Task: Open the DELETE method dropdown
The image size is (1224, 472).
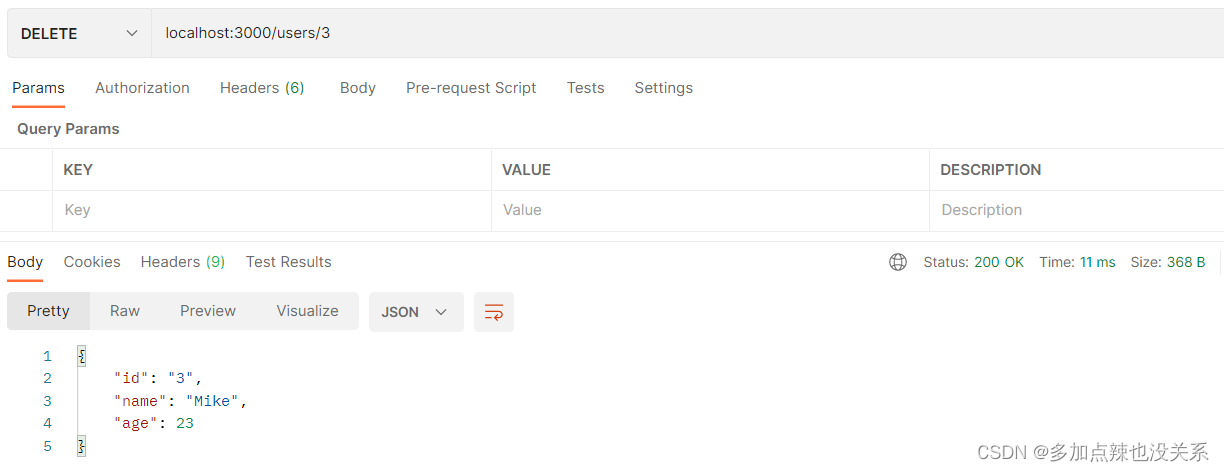Action: click(x=80, y=33)
